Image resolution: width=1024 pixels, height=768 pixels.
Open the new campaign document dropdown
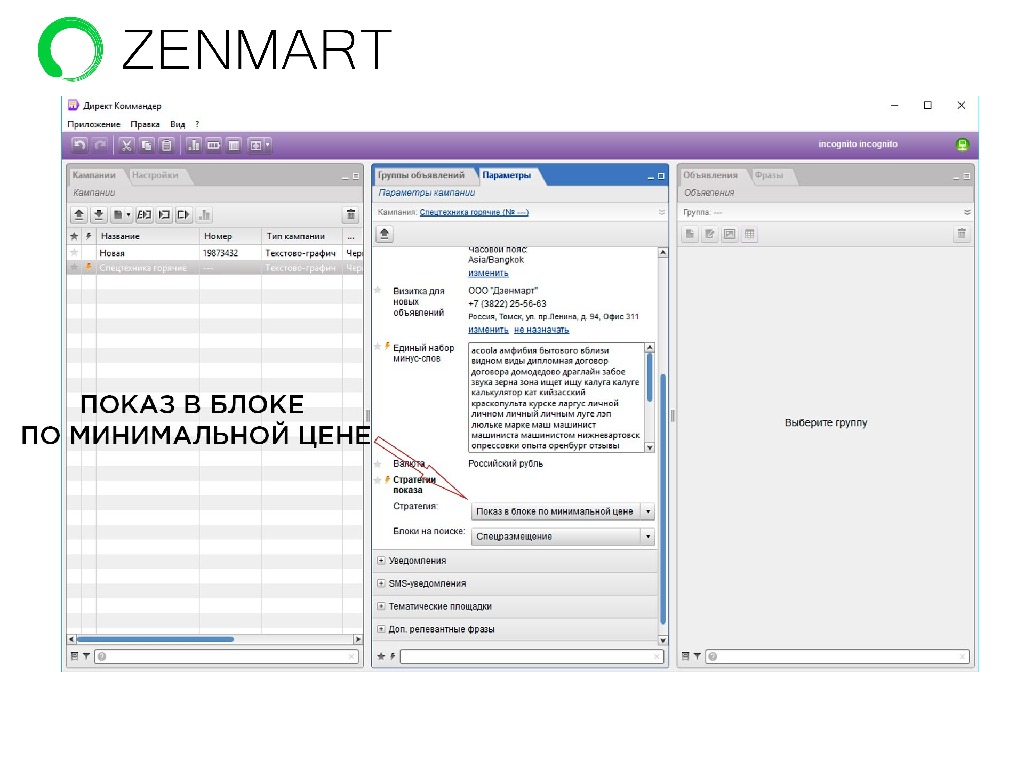point(121,215)
